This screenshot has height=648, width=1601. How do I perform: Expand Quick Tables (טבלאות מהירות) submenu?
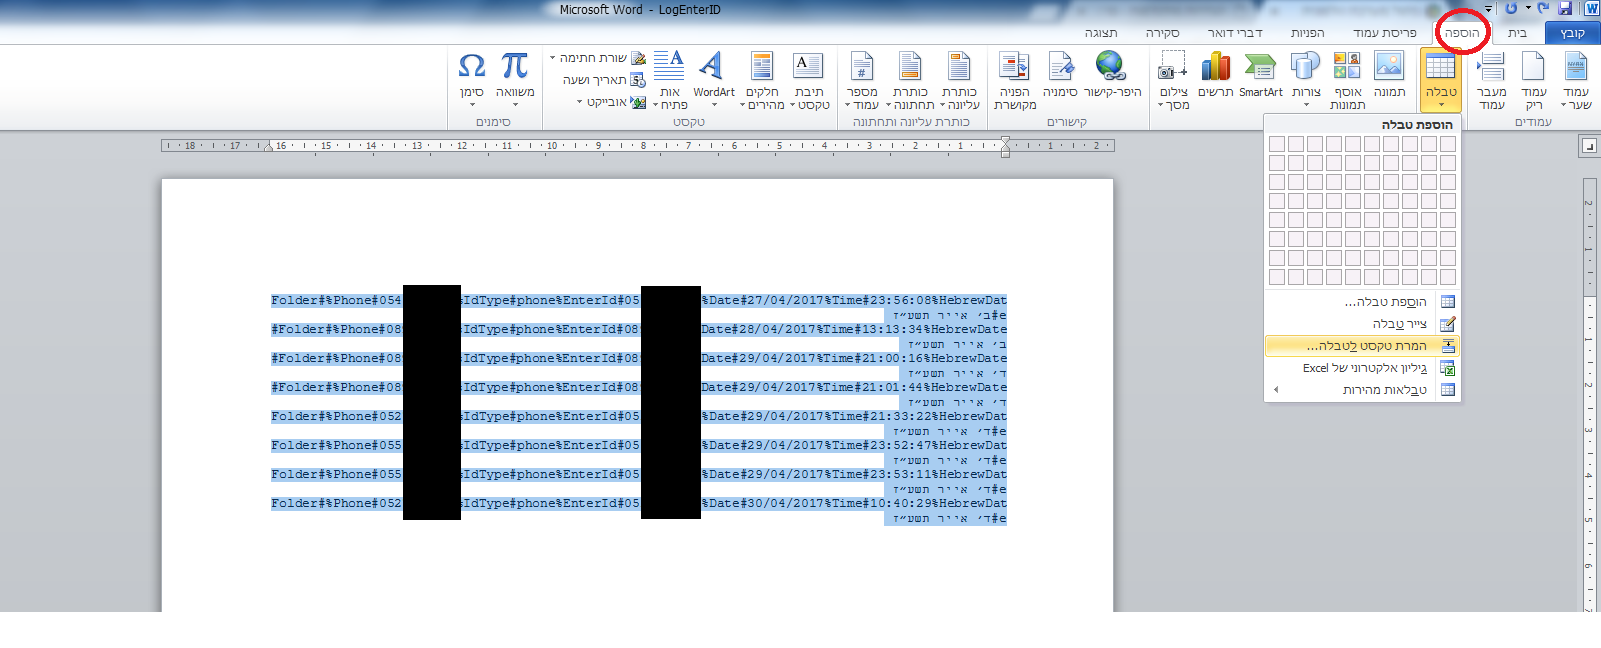tap(1362, 390)
